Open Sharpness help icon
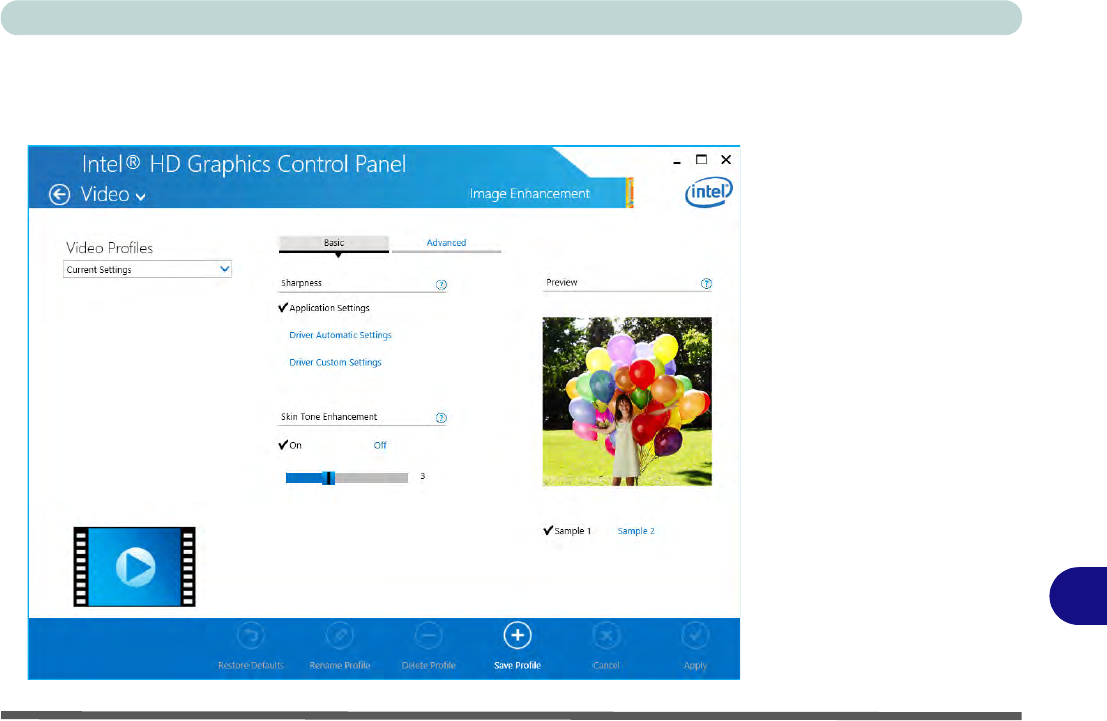This screenshot has height=721, width=1107. (441, 285)
